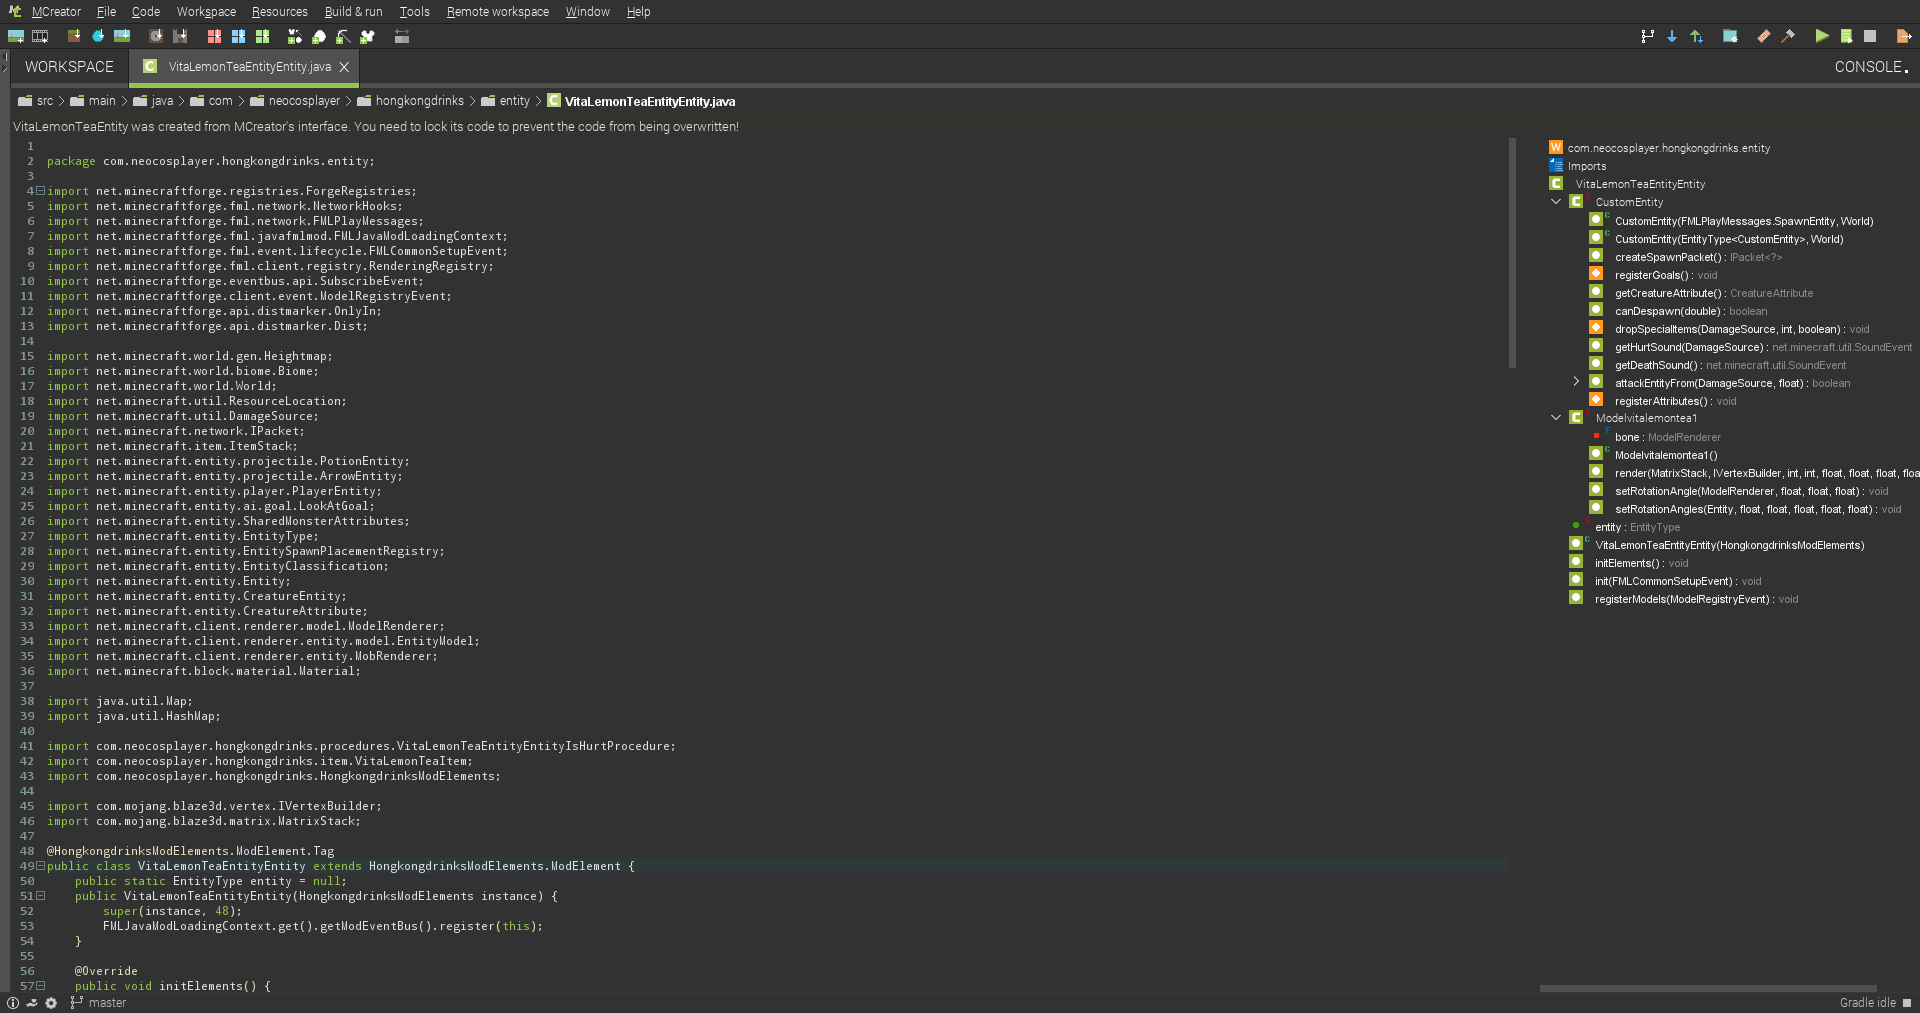Screen dimensions: 1920x1013
Task: Run the client with the green play icon
Action: click(1822, 36)
